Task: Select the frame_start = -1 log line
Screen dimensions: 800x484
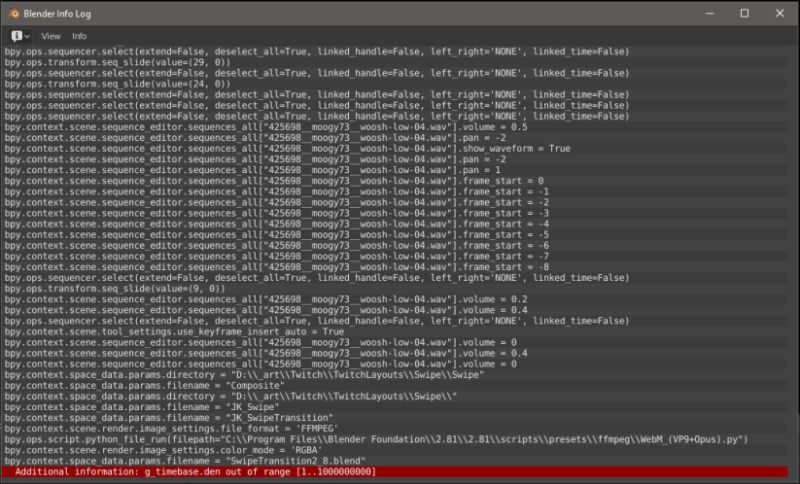Action: coord(395,192)
